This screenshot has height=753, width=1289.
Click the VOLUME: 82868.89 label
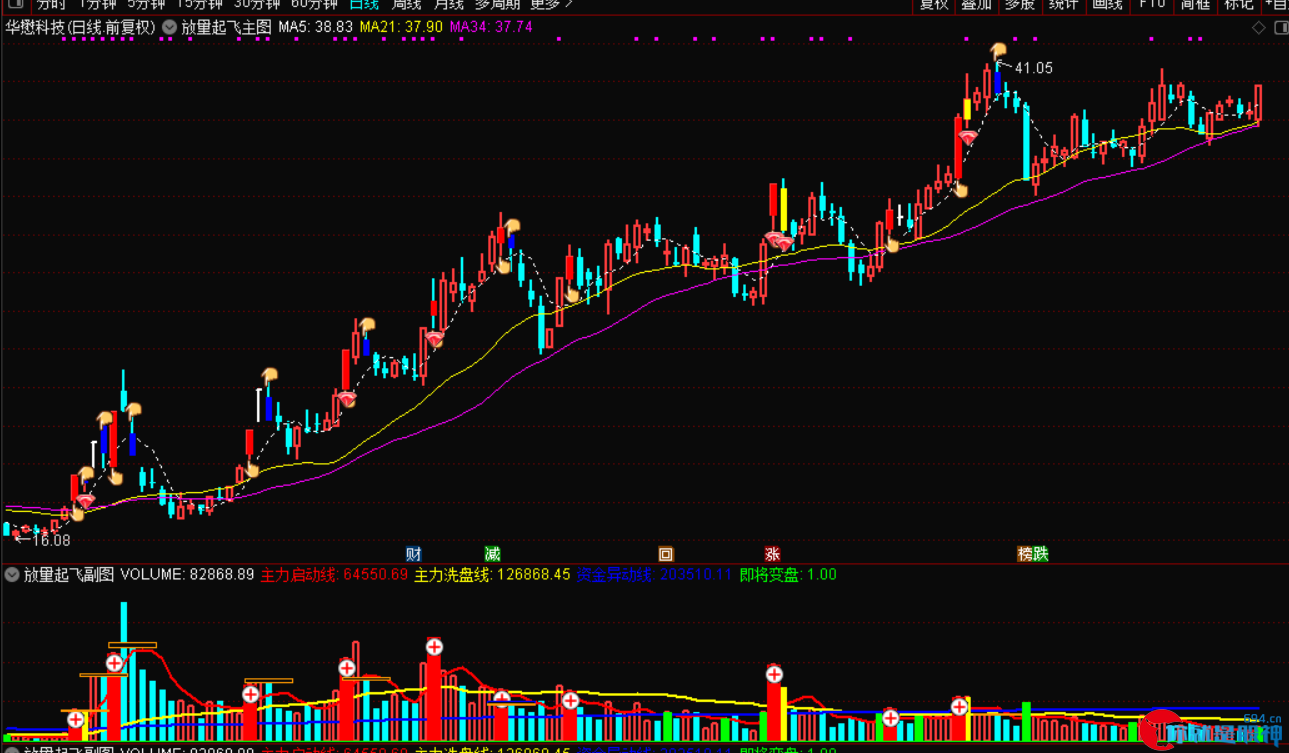click(x=188, y=575)
